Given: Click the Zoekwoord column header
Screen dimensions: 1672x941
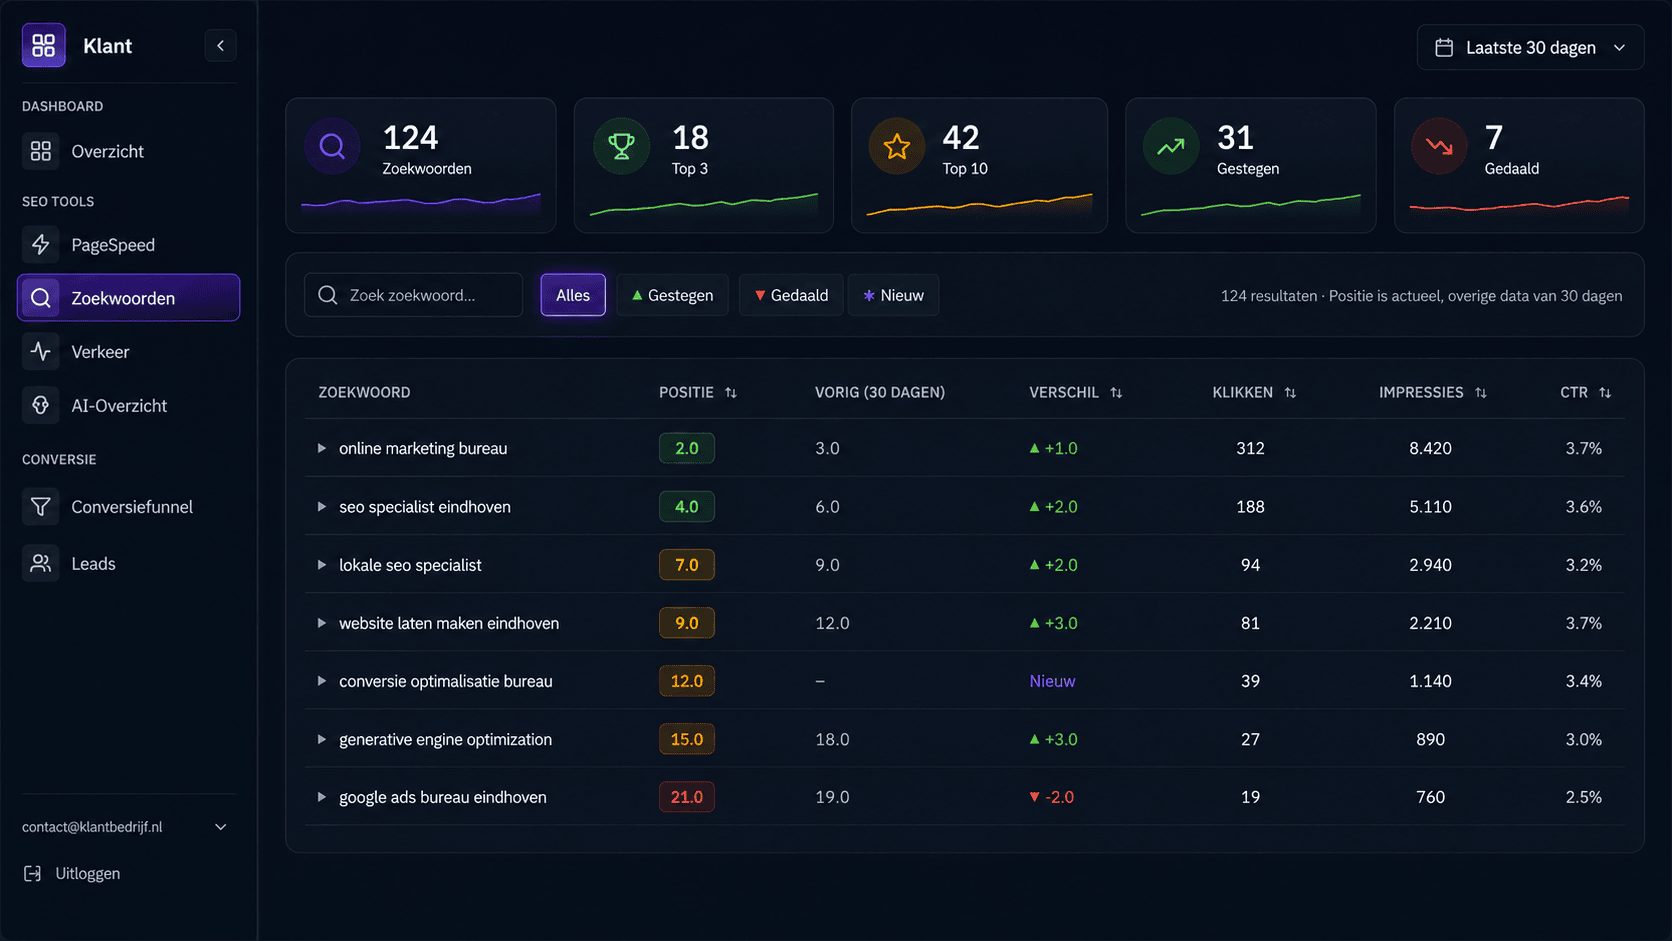Looking at the screenshot, I should coord(364,392).
